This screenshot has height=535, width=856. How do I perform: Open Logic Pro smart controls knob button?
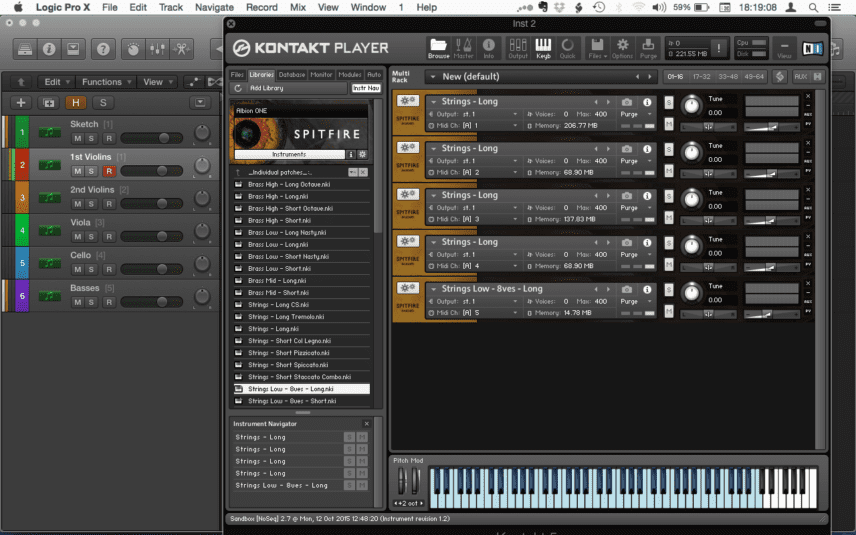pyautogui.click(x=133, y=49)
